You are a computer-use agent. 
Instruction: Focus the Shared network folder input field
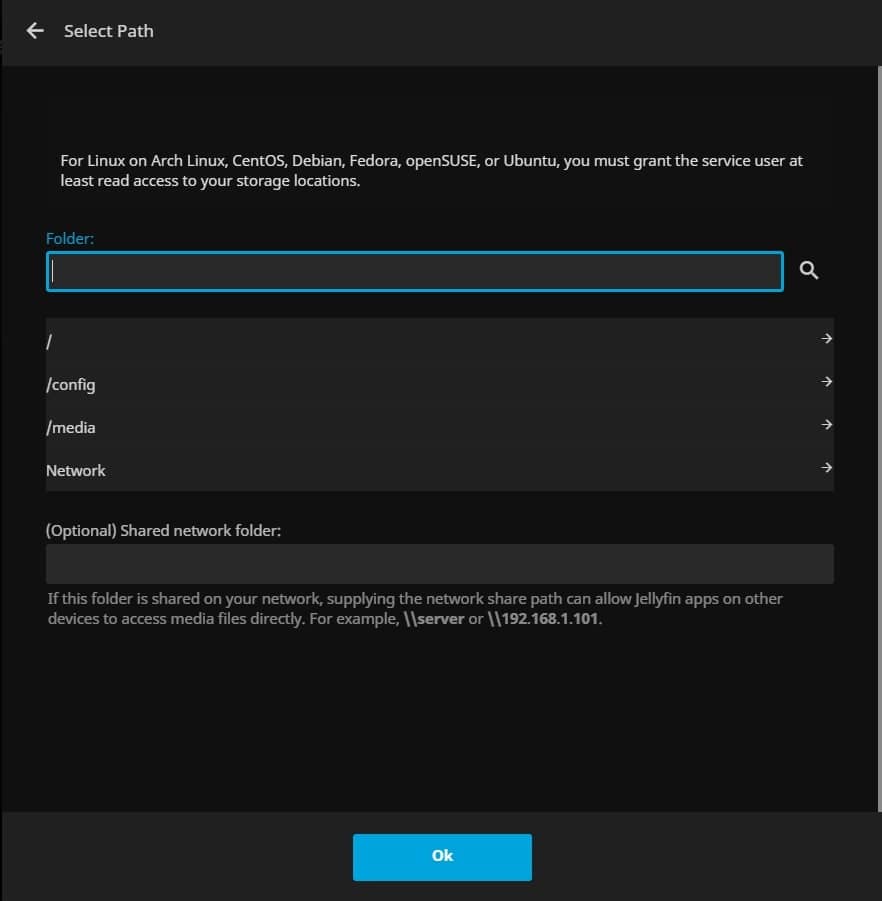click(x=440, y=564)
